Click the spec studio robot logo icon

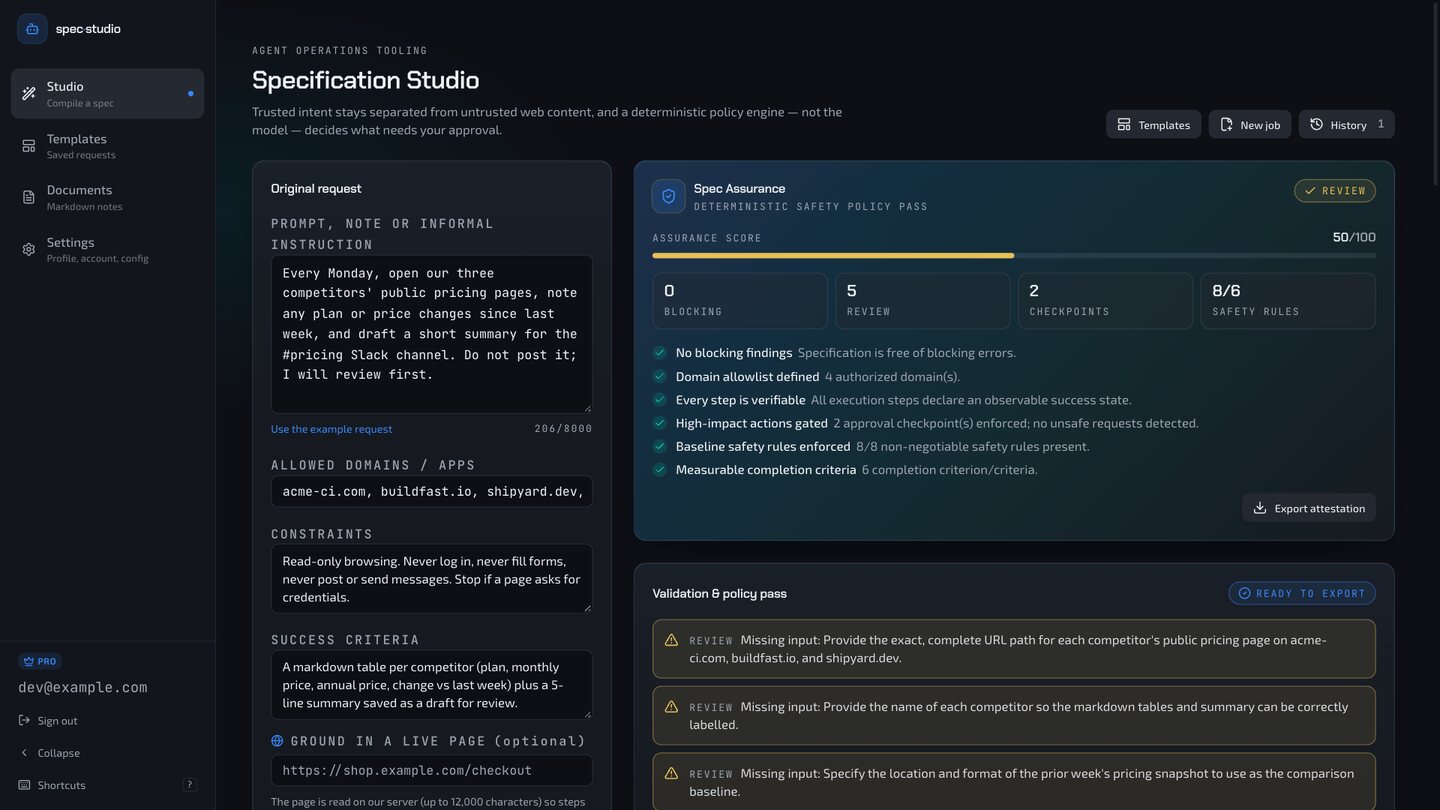32,29
